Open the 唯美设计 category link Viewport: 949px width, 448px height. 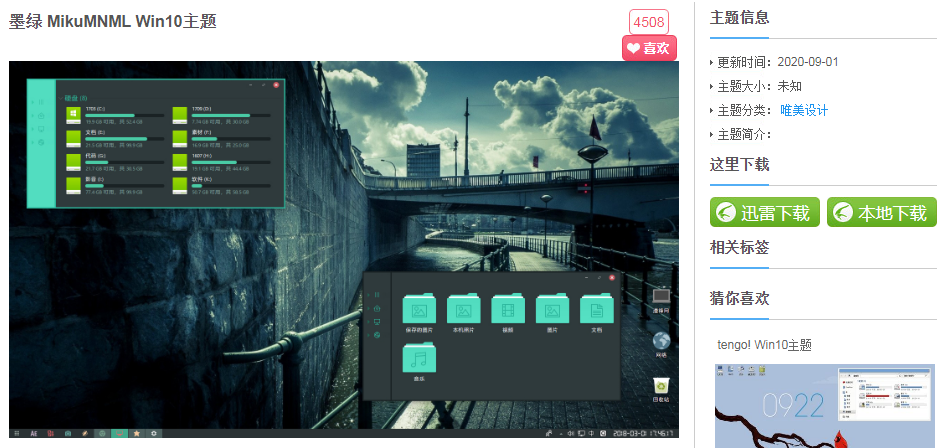pyautogui.click(x=804, y=110)
